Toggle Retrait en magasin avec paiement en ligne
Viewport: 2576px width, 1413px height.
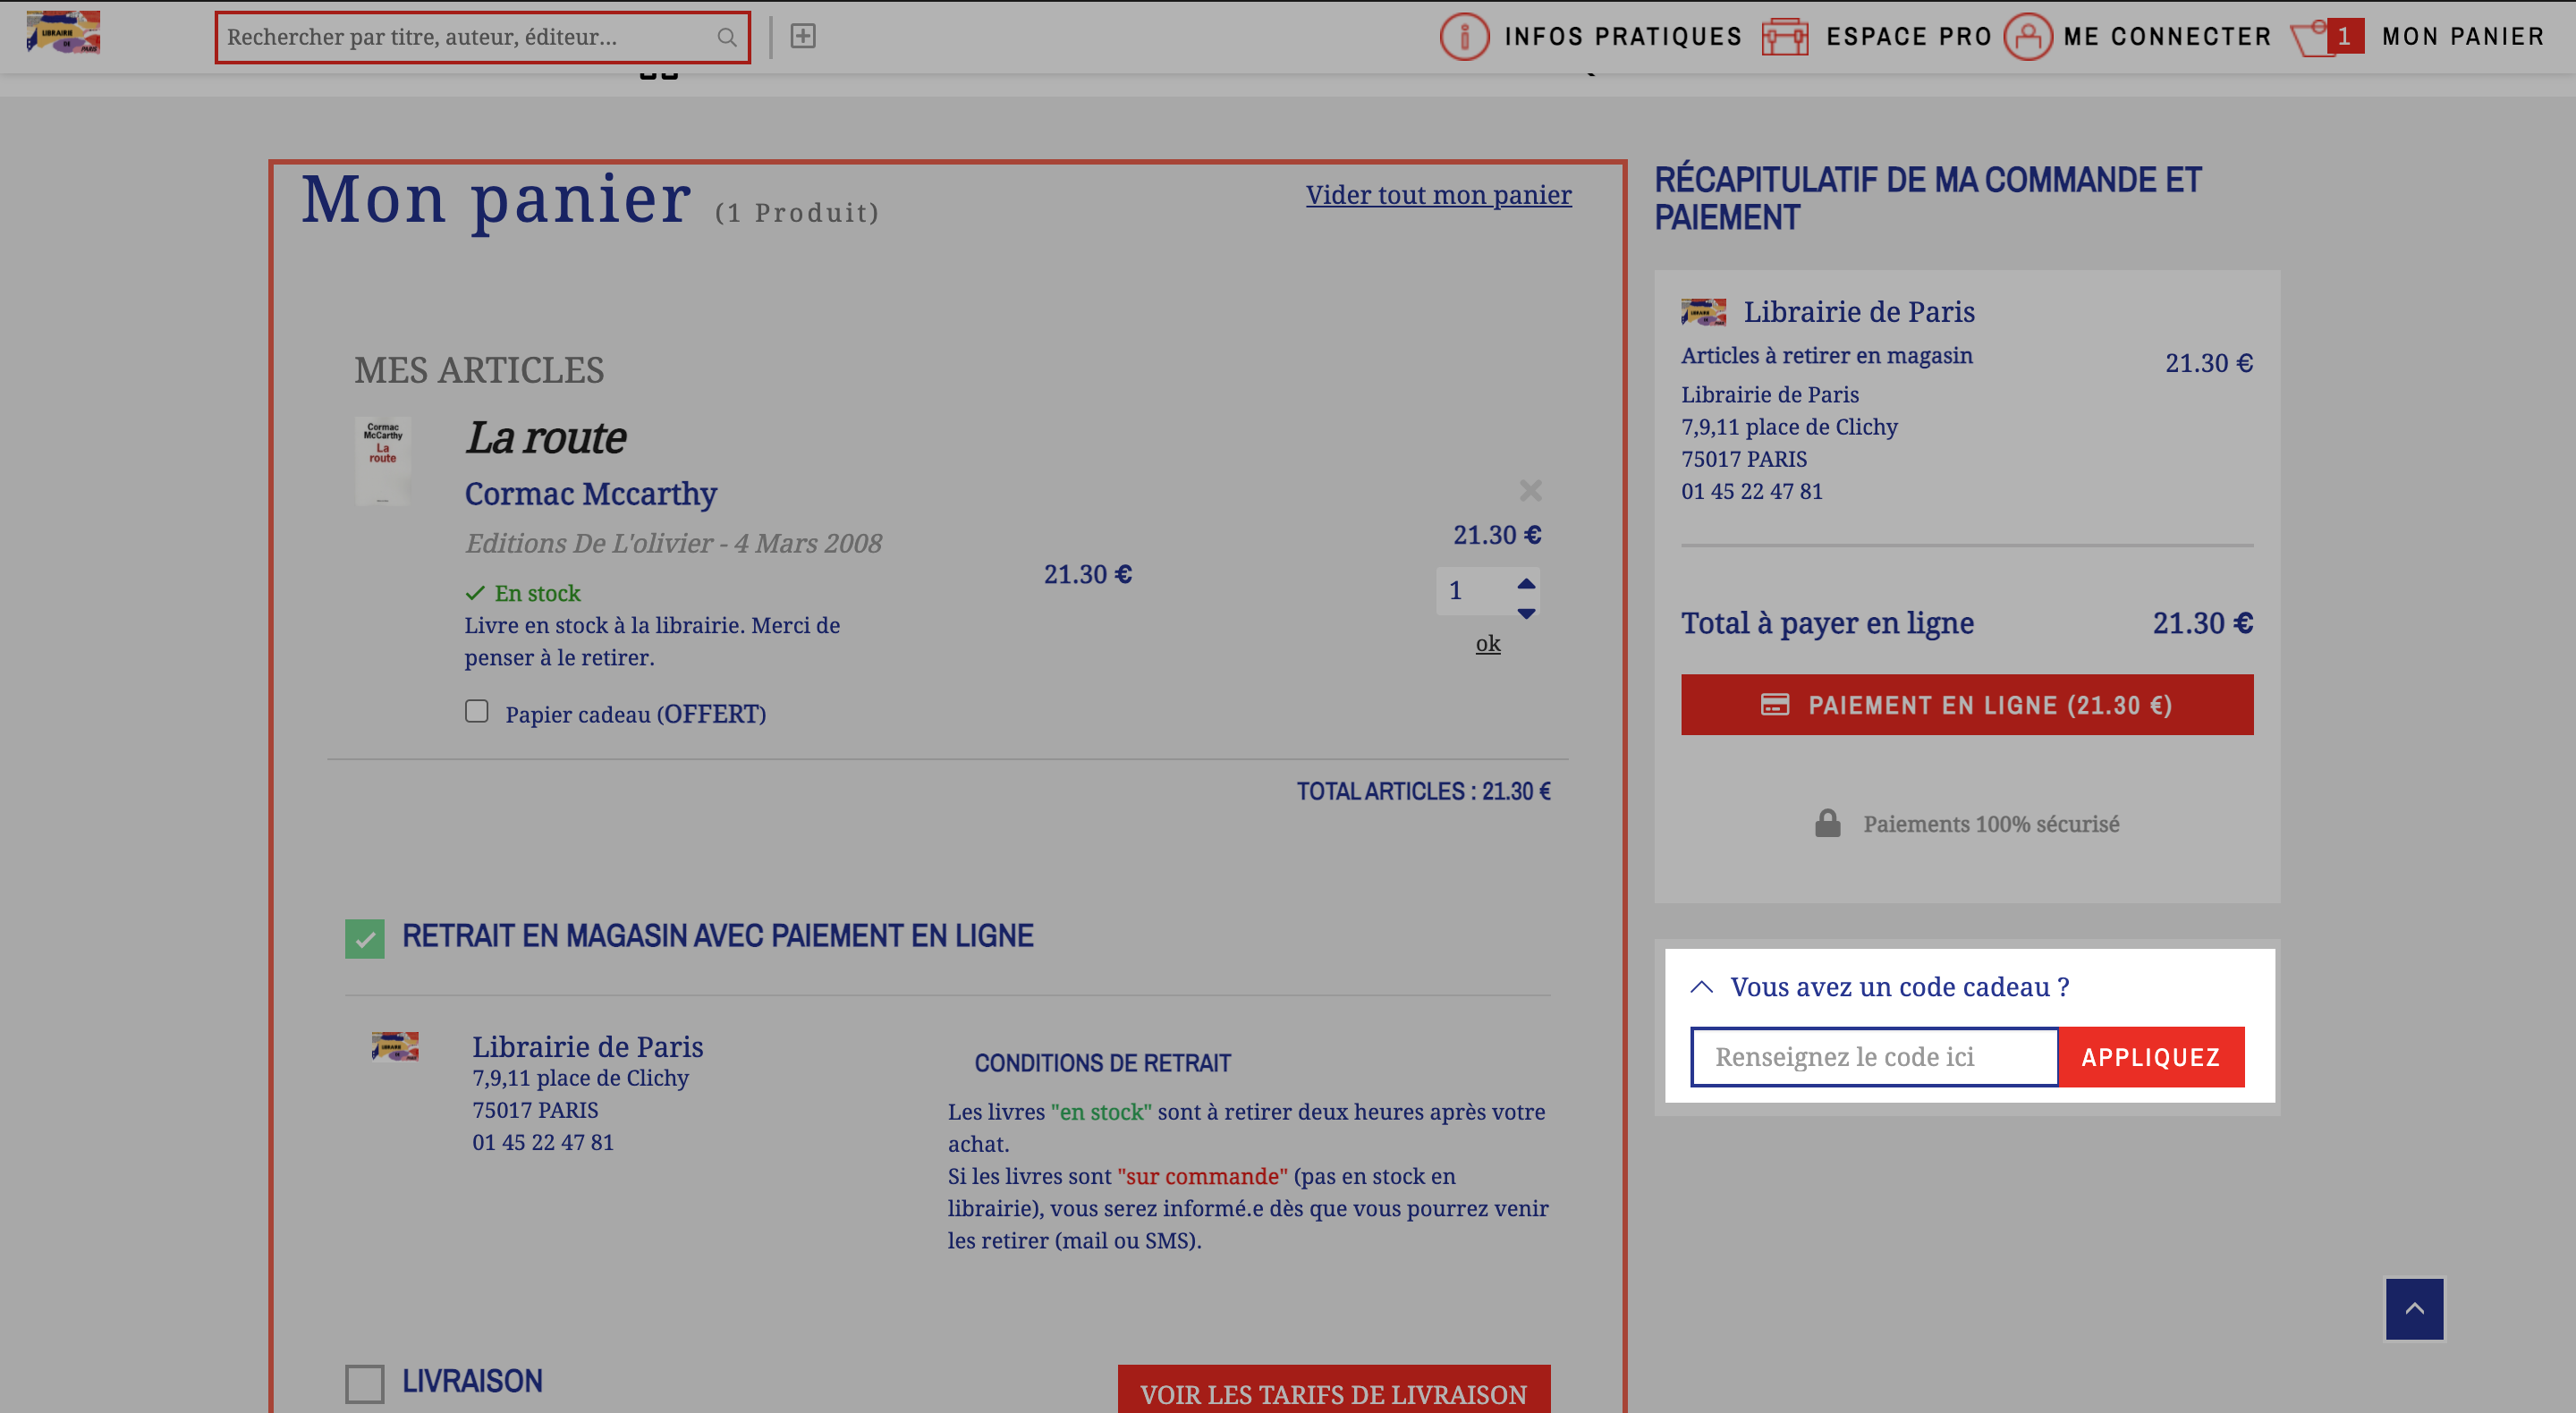[x=364, y=938]
